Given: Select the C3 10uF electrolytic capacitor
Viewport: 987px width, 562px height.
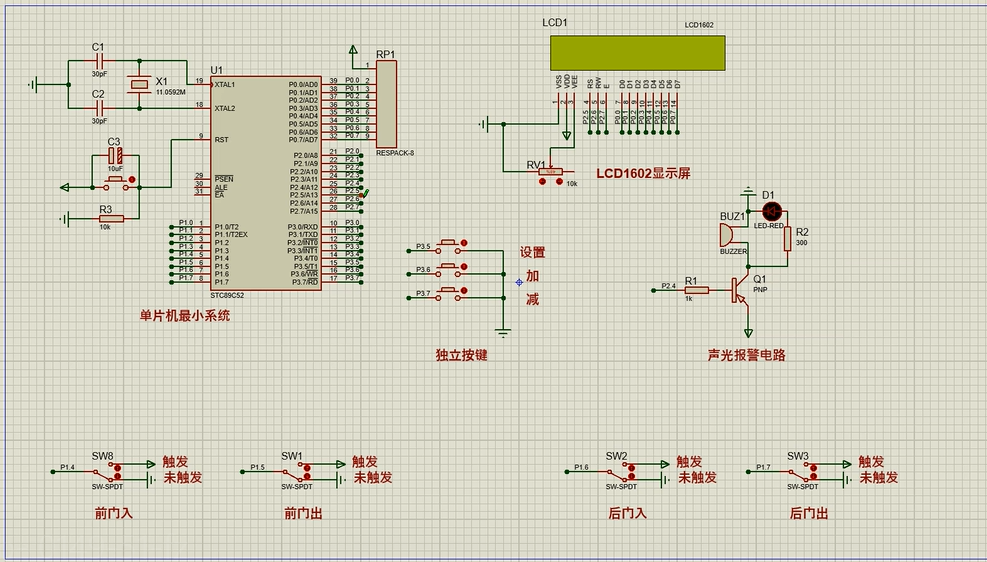Looking at the screenshot, I should [x=115, y=155].
